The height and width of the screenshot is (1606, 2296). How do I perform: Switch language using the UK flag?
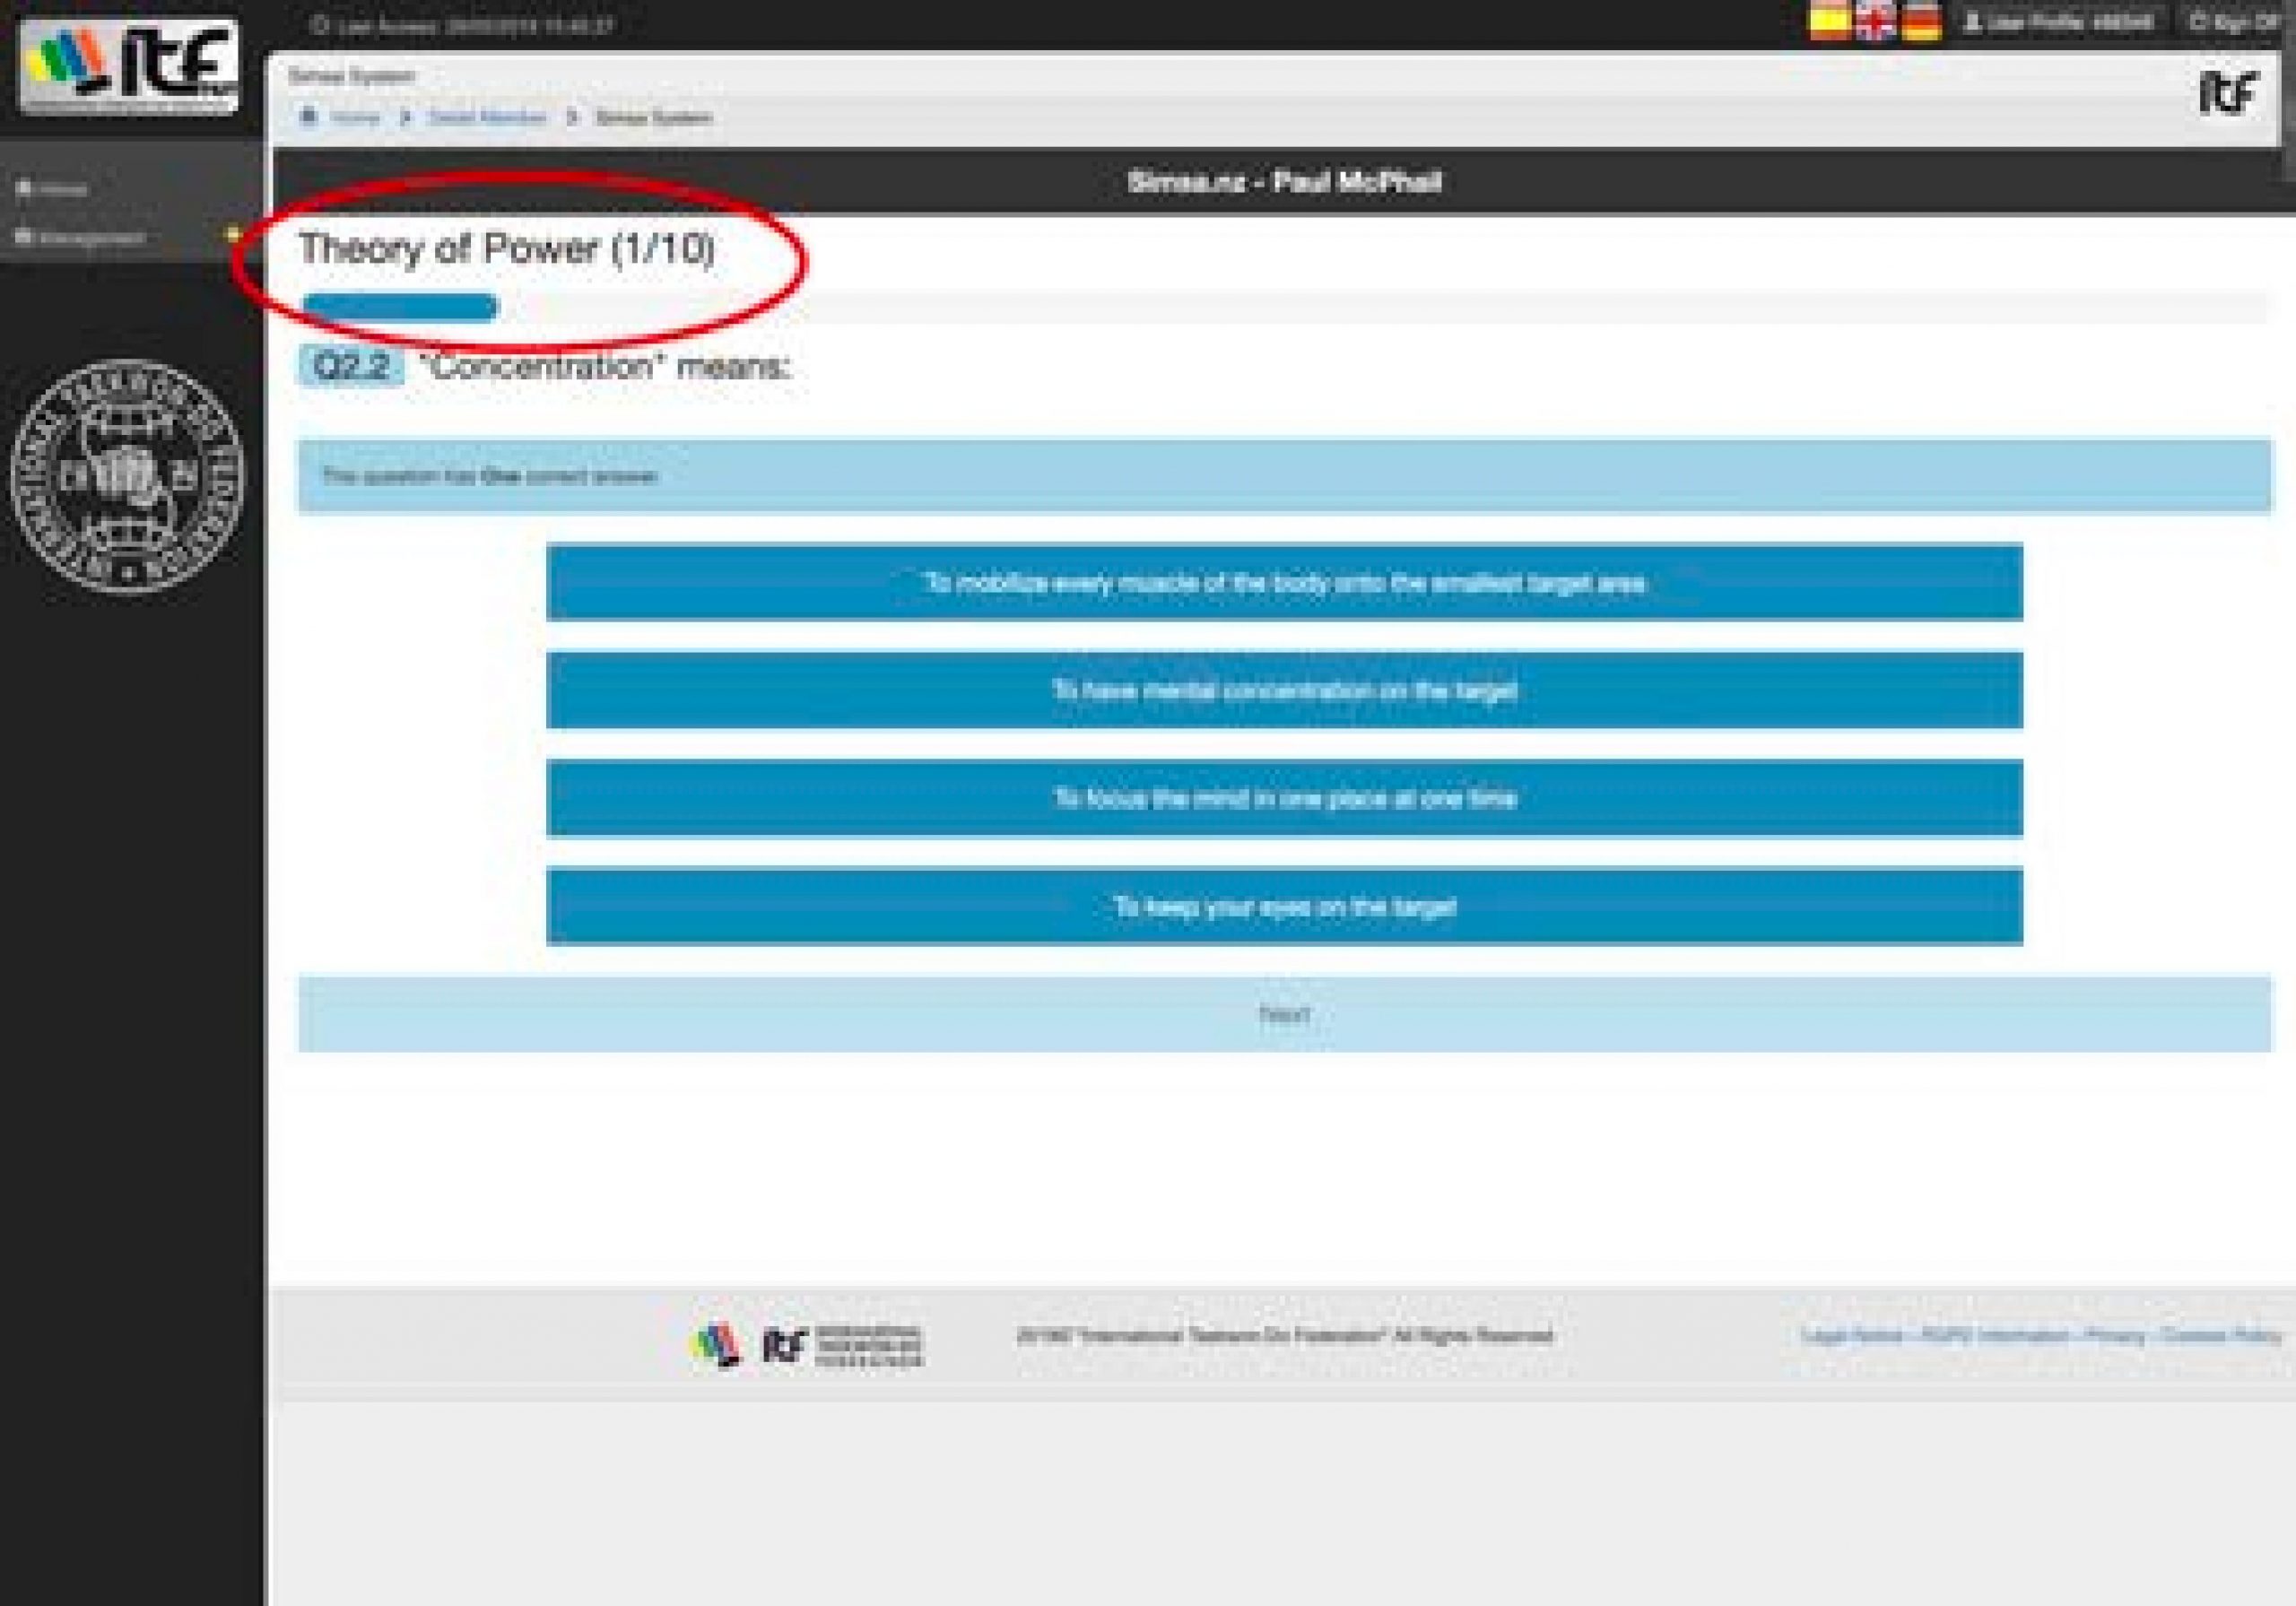[1875, 22]
